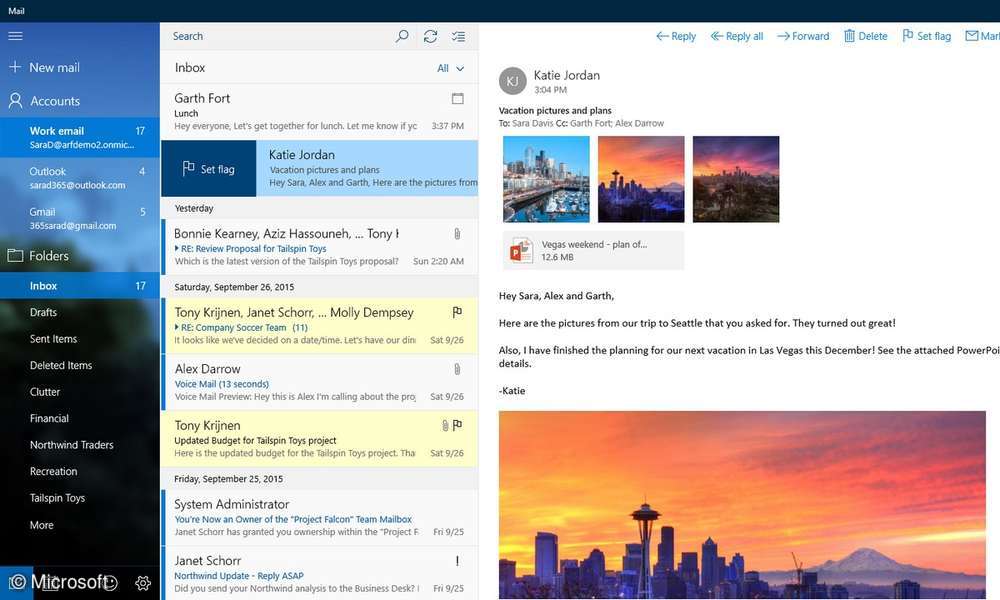Expand RE: Review Proposal conversation thread
The image size is (1000, 600).
coord(177,249)
